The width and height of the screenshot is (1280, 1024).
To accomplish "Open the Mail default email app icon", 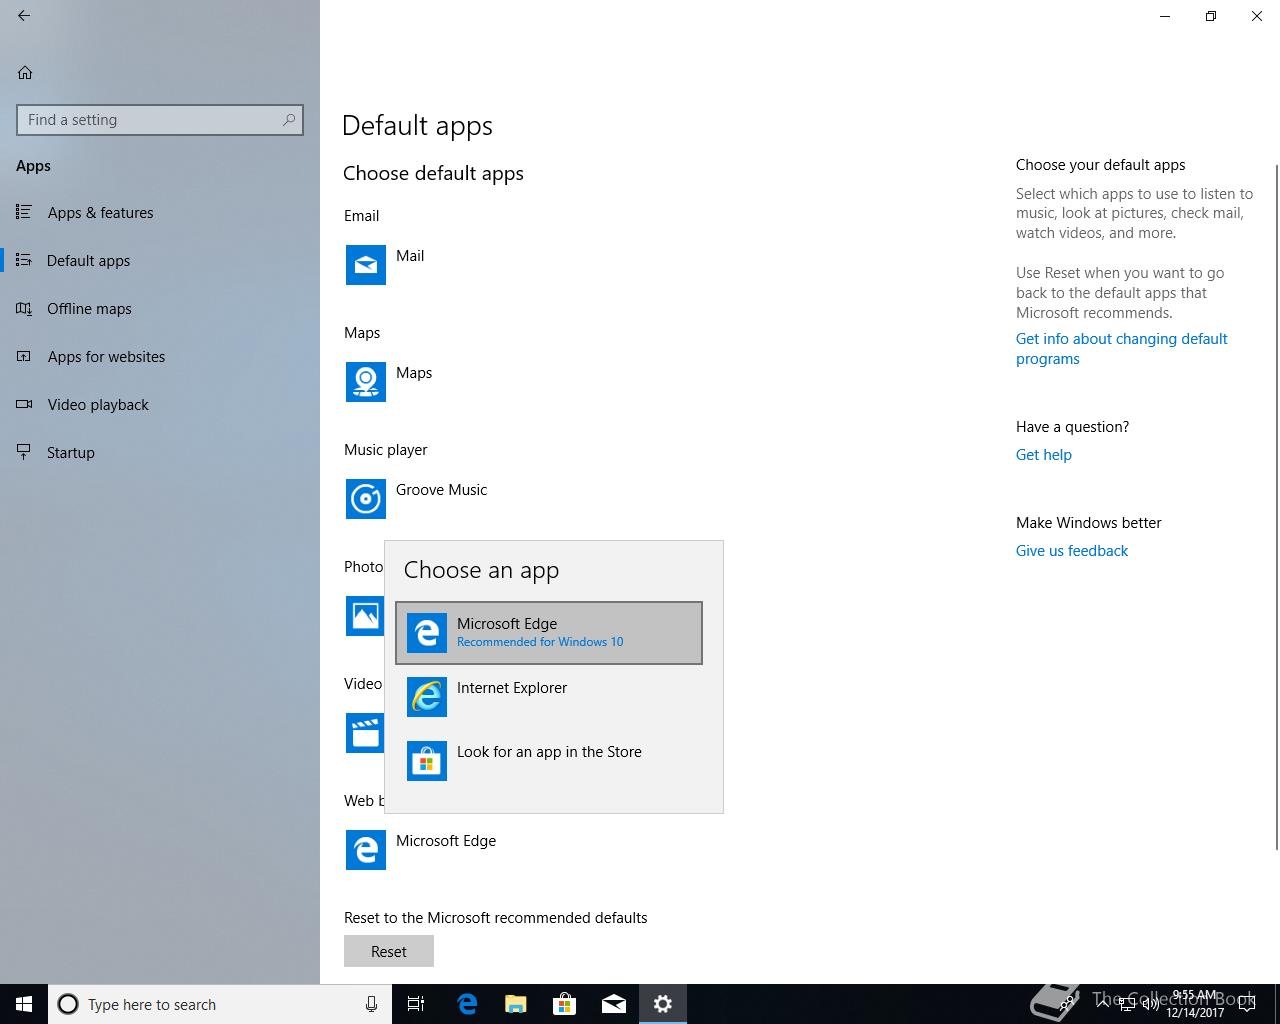I will [366, 265].
